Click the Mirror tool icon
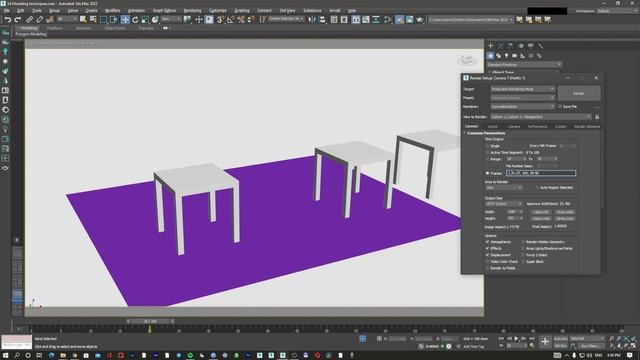 312,20
